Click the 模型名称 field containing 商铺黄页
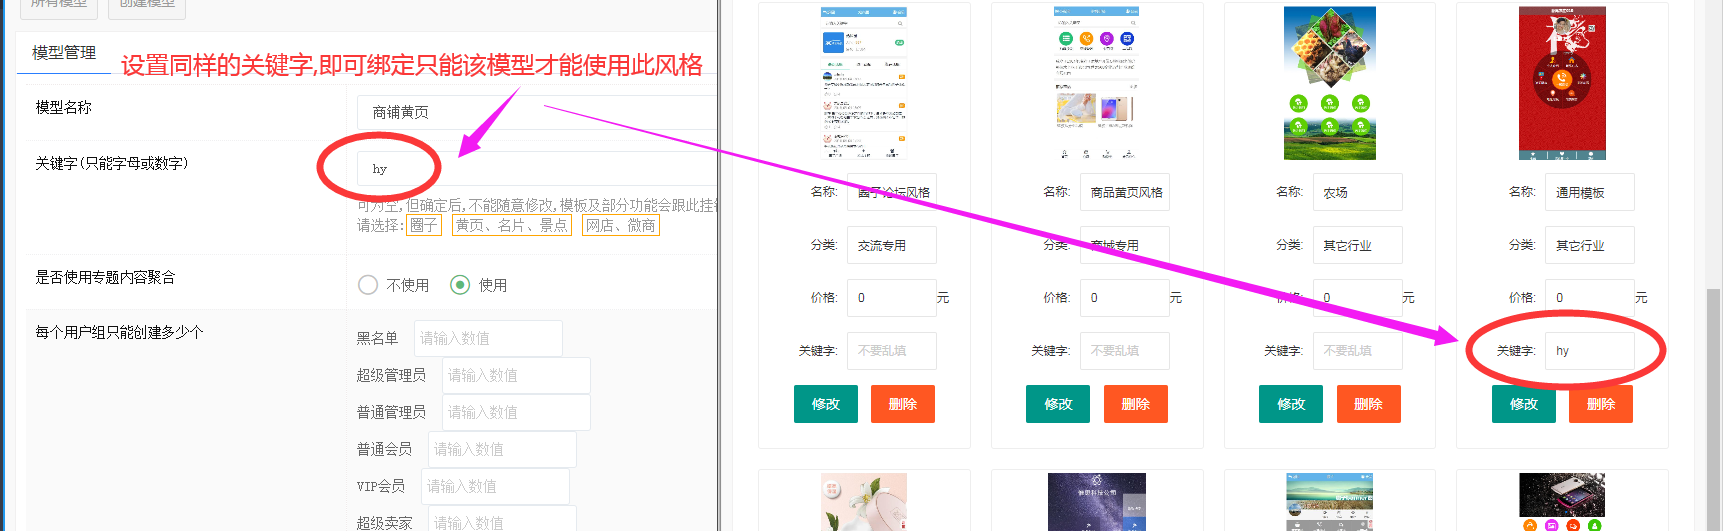 (536, 112)
